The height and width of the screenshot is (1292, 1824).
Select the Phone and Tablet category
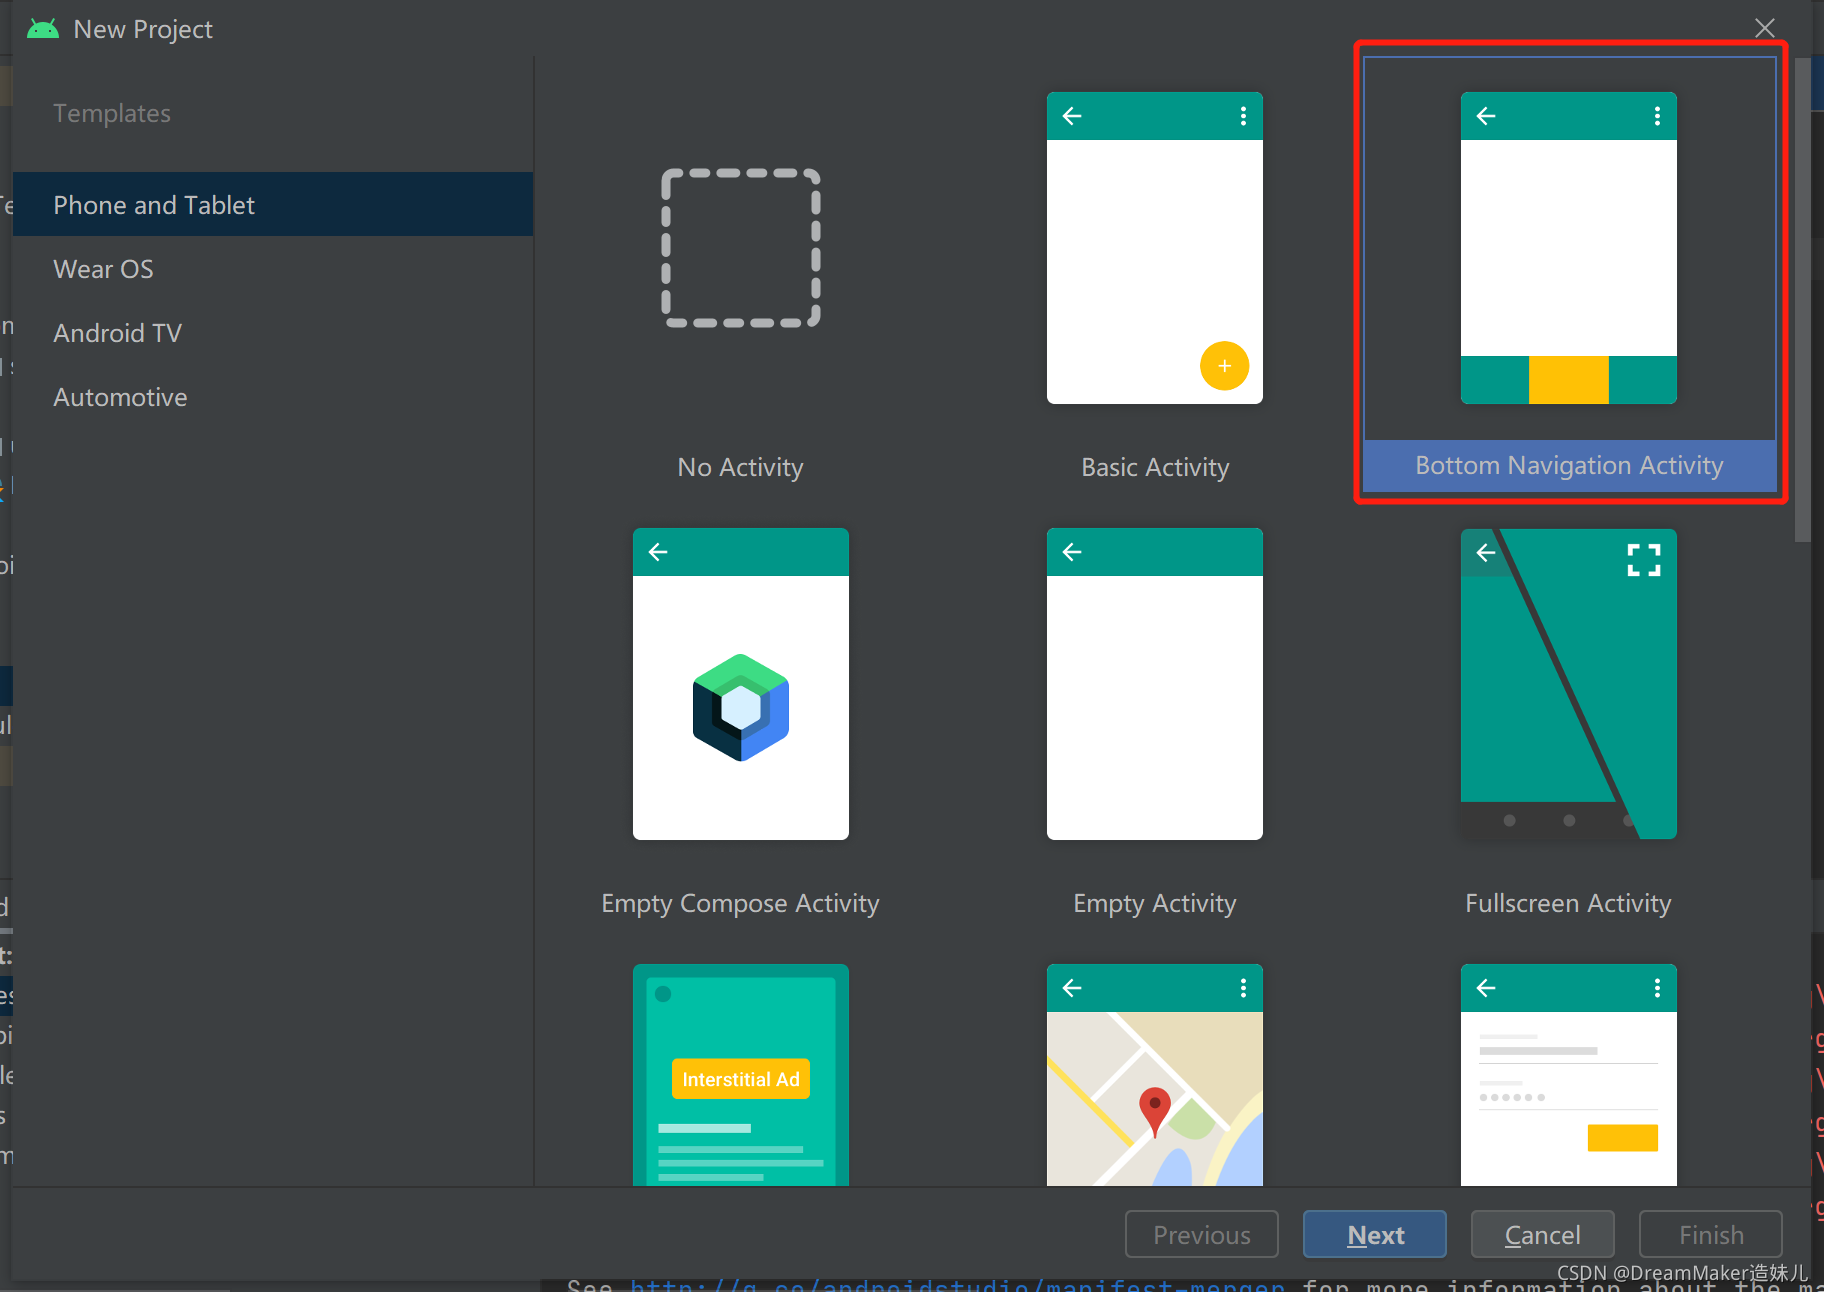pyautogui.click(x=154, y=204)
